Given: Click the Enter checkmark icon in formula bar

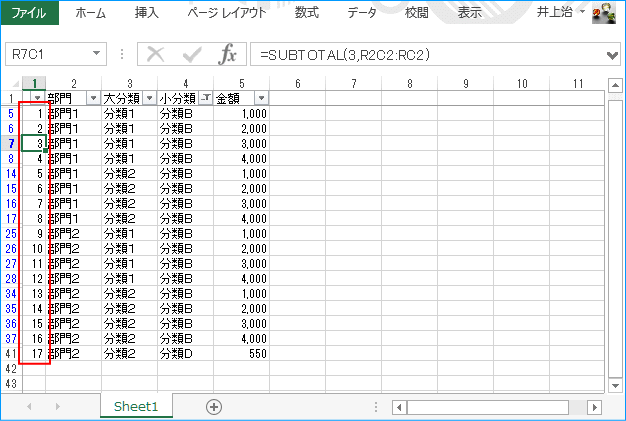Looking at the screenshot, I should [191, 54].
